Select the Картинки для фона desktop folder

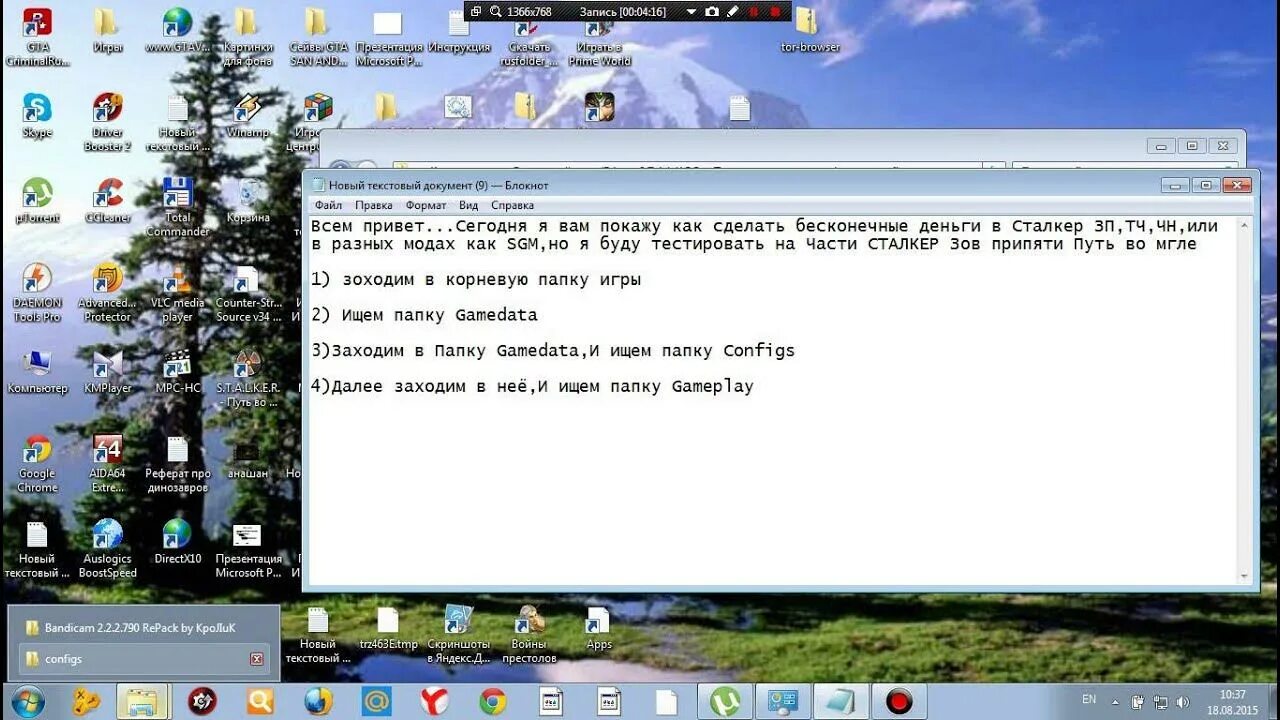pyautogui.click(x=246, y=37)
